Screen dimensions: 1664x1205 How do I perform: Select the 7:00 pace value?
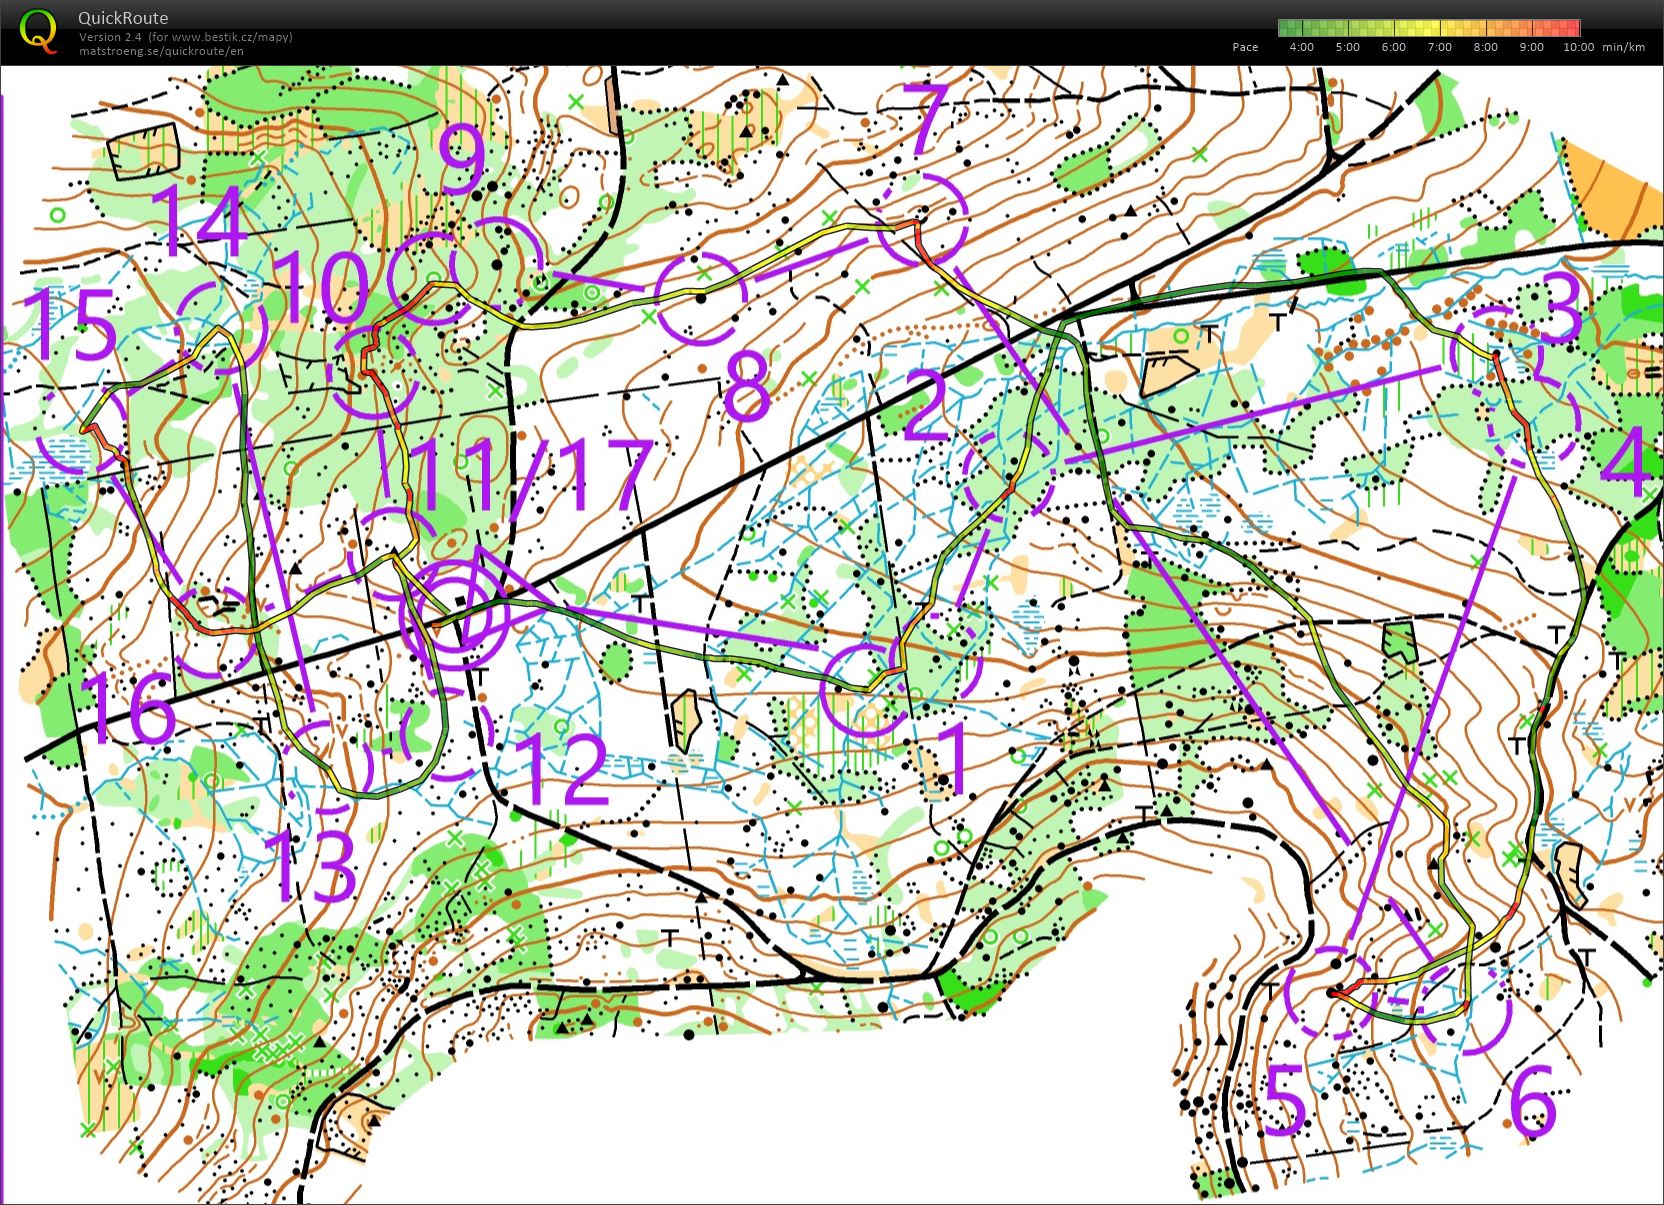coord(1440,47)
